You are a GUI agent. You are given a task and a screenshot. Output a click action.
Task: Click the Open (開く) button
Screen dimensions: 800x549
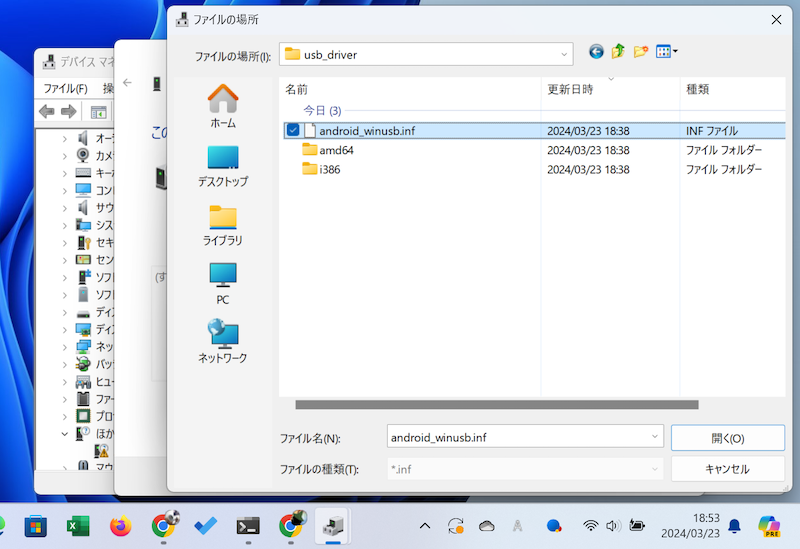click(727, 438)
